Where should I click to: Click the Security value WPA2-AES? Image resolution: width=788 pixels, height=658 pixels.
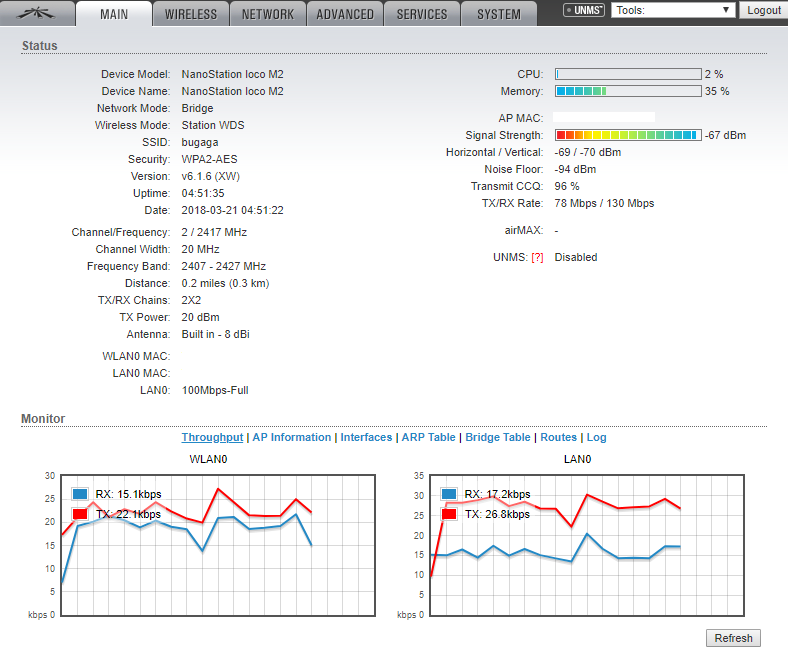209,159
